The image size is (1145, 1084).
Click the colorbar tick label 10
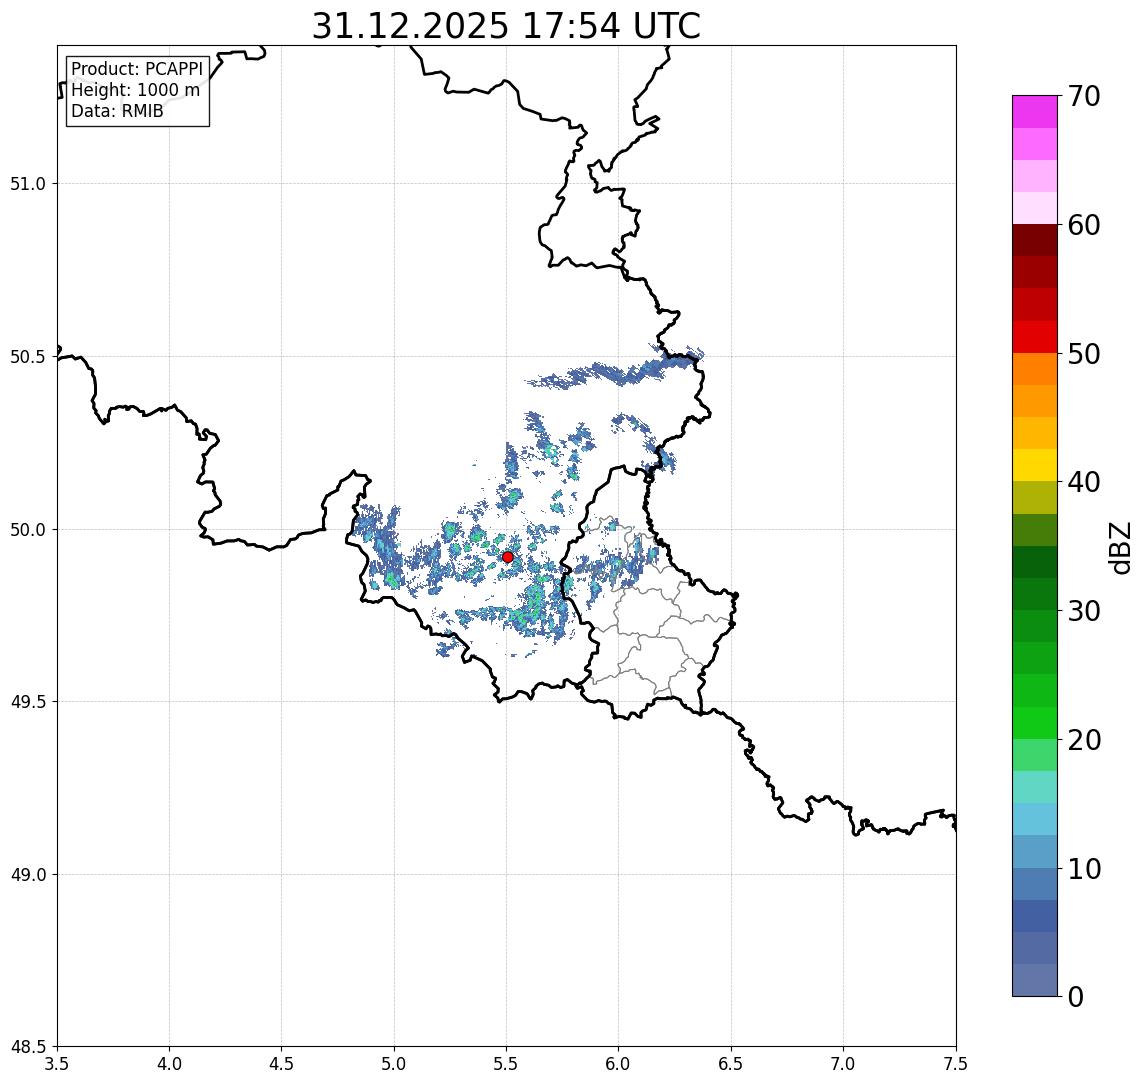click(1084, 869)
